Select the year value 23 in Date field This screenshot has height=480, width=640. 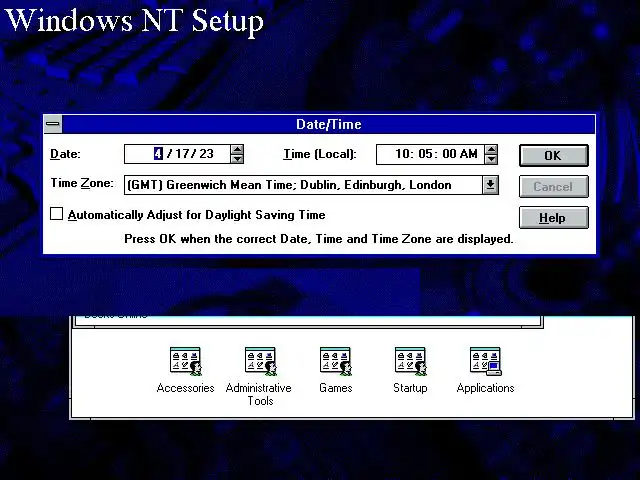pos(207,154)
